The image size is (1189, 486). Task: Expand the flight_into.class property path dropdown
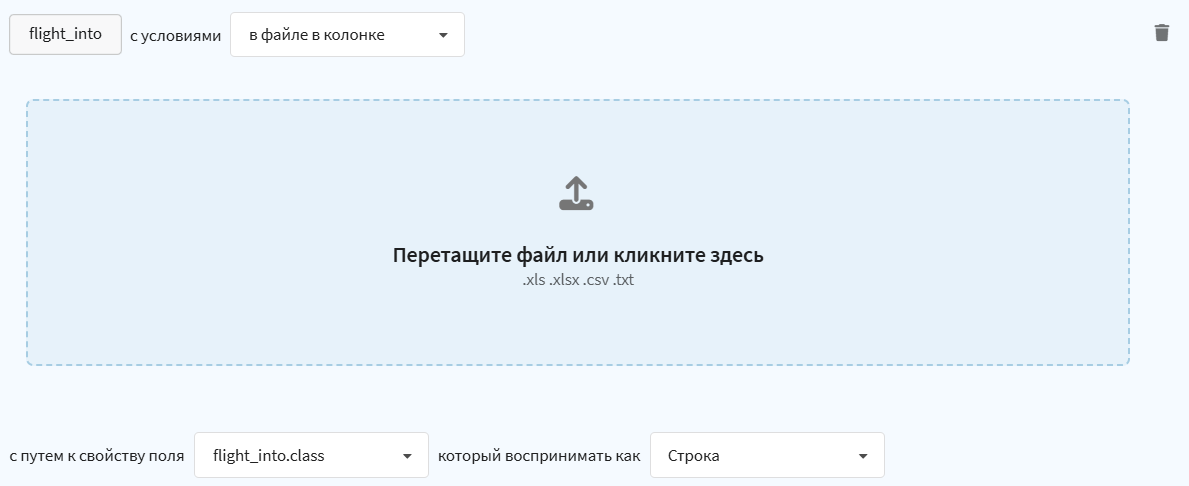pos(311,456)
